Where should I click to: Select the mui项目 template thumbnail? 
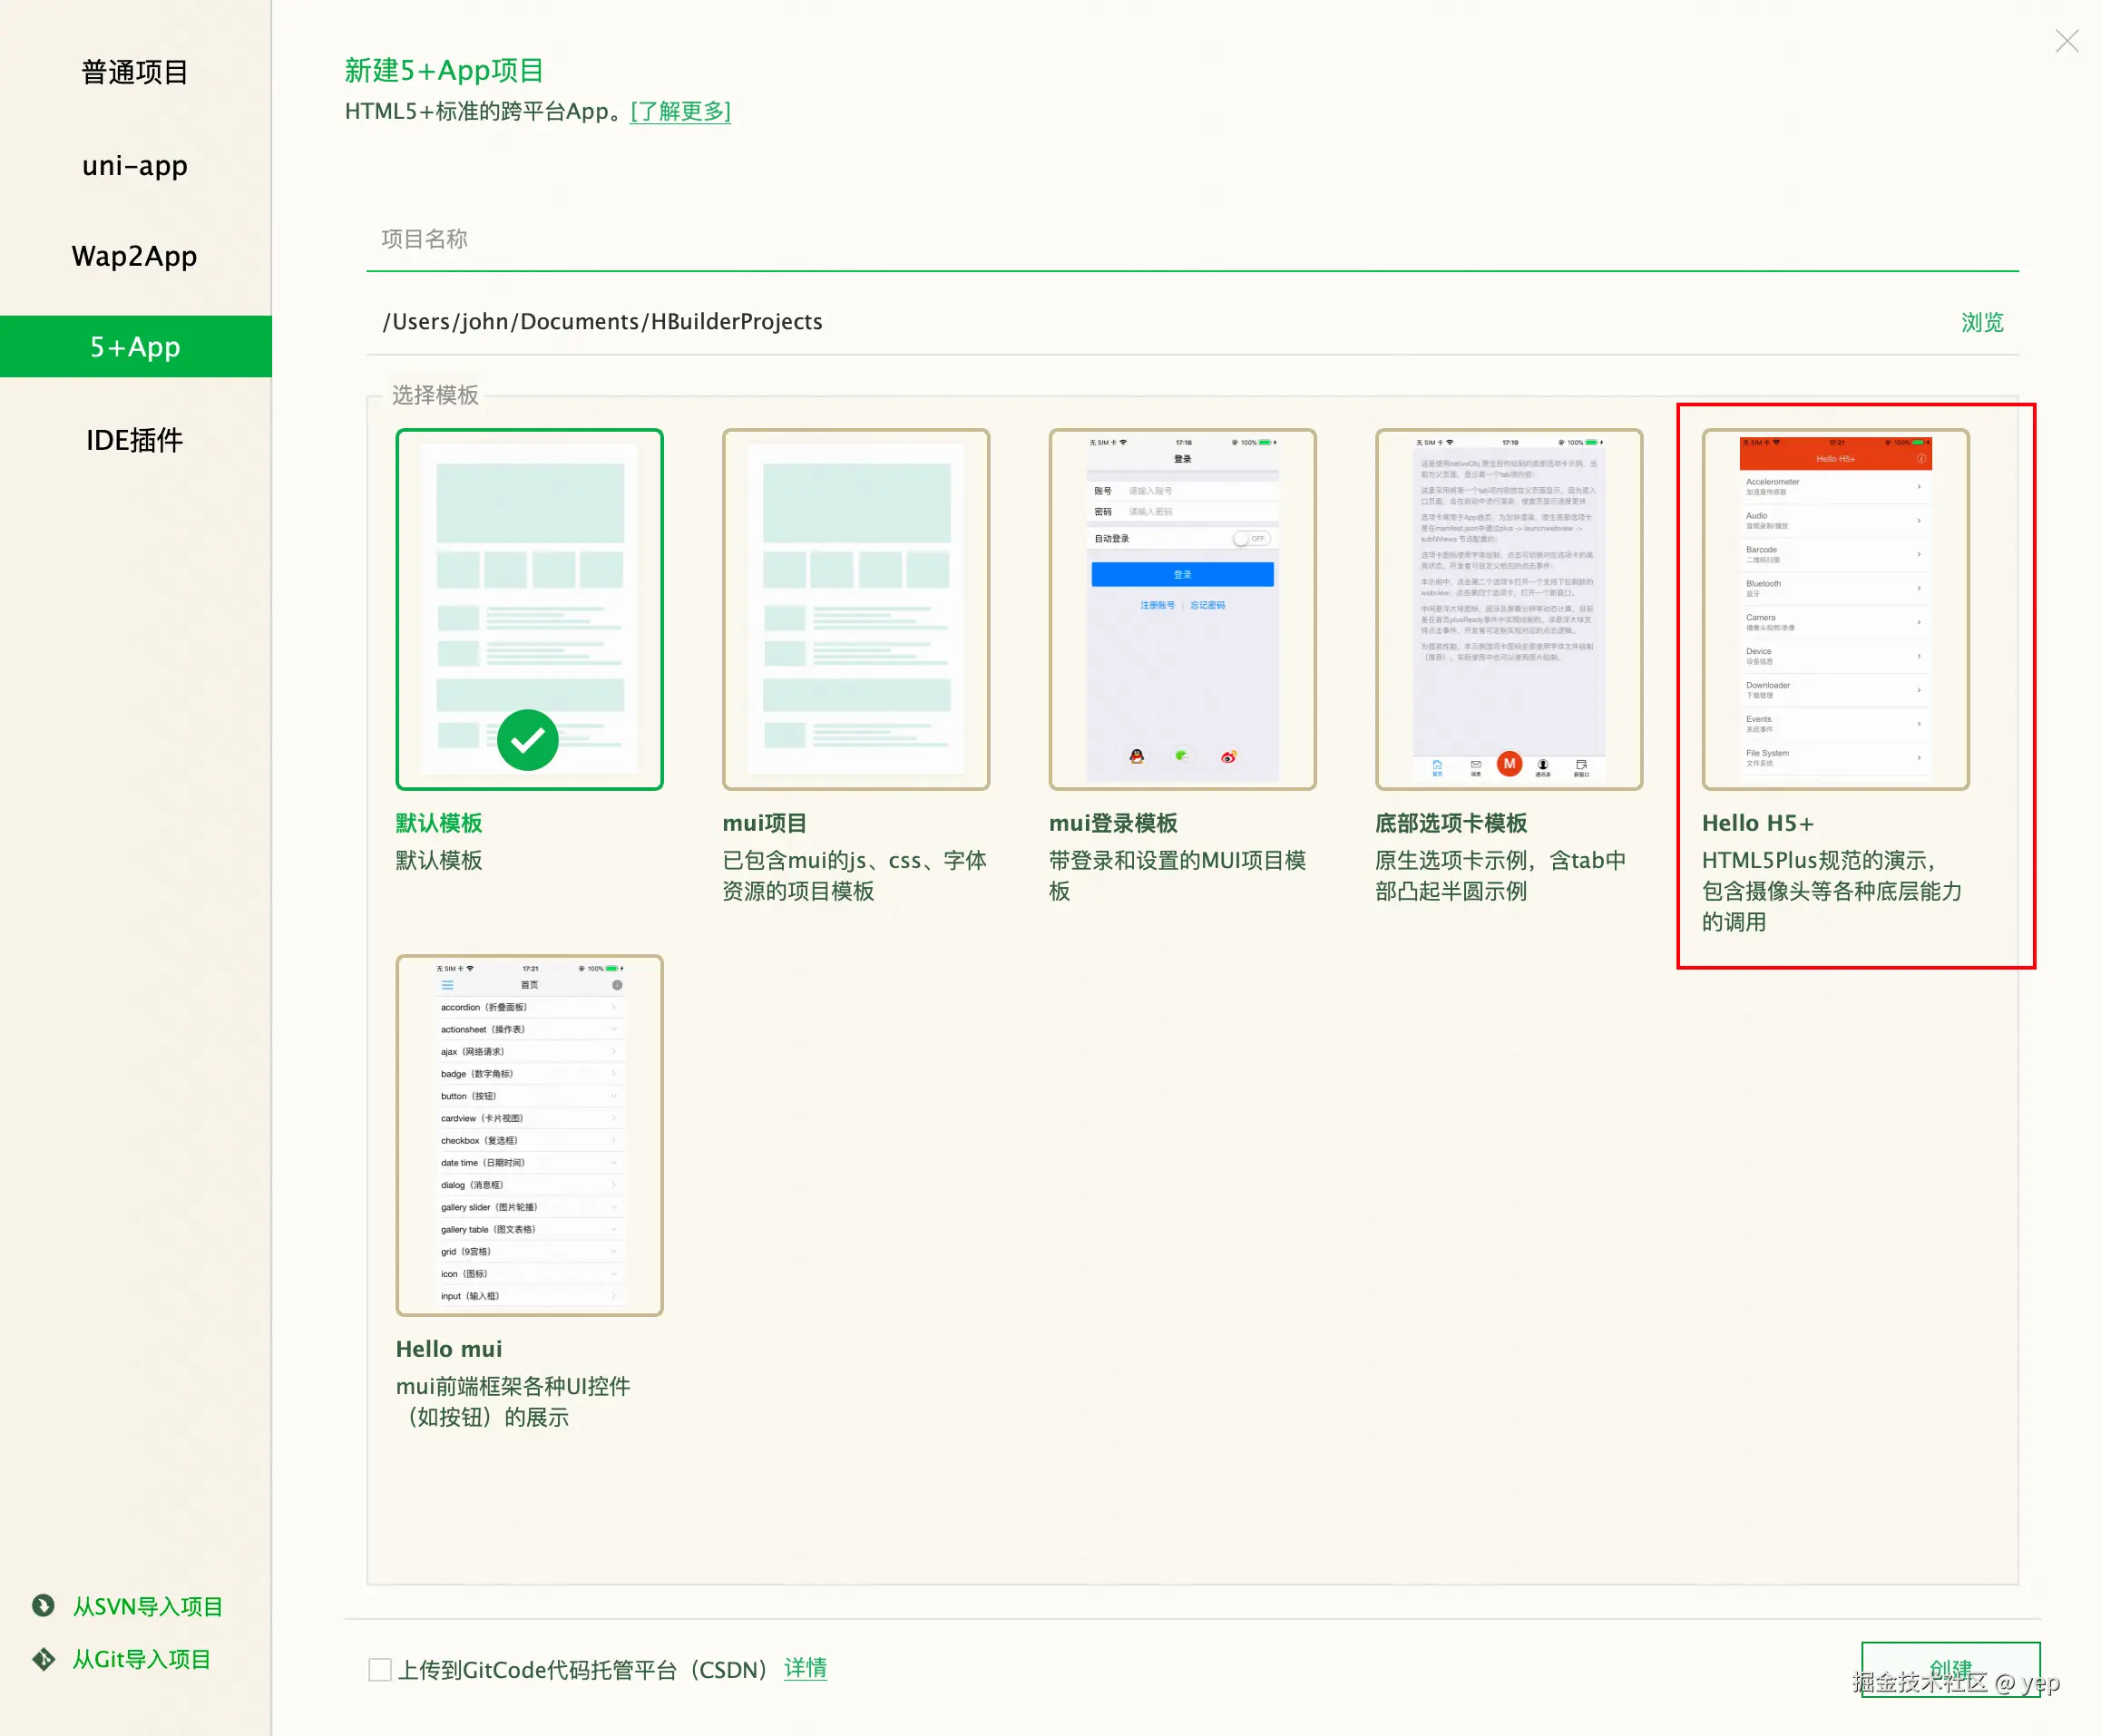[x=856, y=609]
